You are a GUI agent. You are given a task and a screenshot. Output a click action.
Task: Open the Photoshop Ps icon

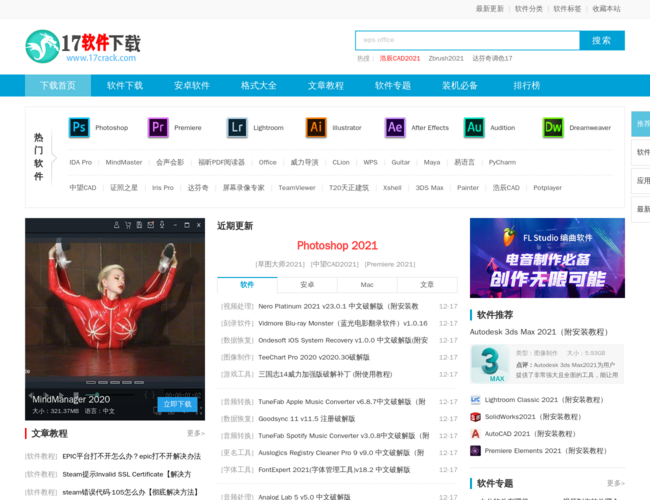79,127
